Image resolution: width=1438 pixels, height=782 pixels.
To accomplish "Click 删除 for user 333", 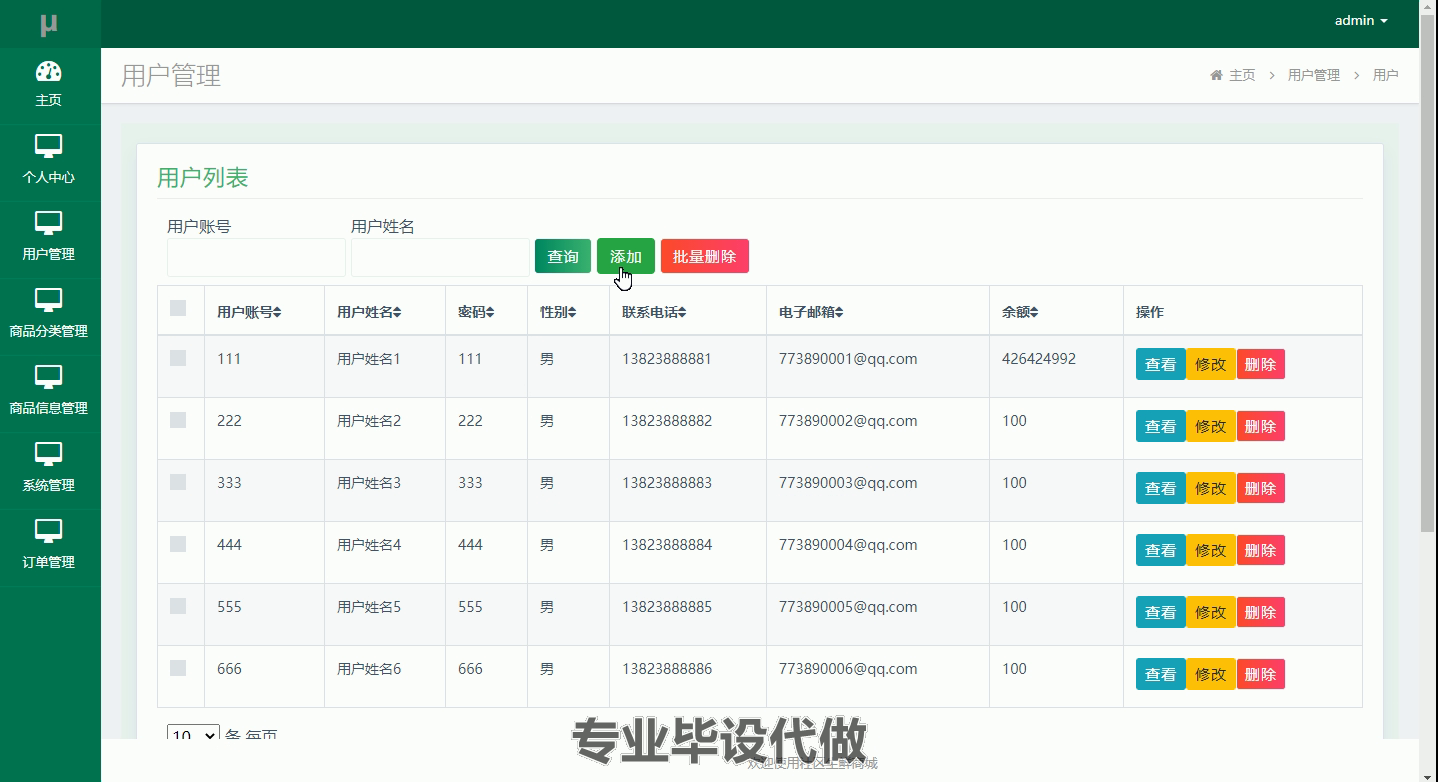I will (1261, 488).
